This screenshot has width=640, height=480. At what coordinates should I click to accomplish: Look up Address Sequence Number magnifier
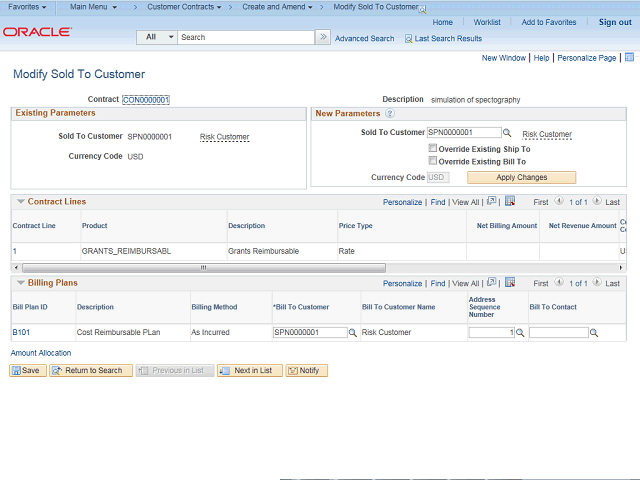520,333
